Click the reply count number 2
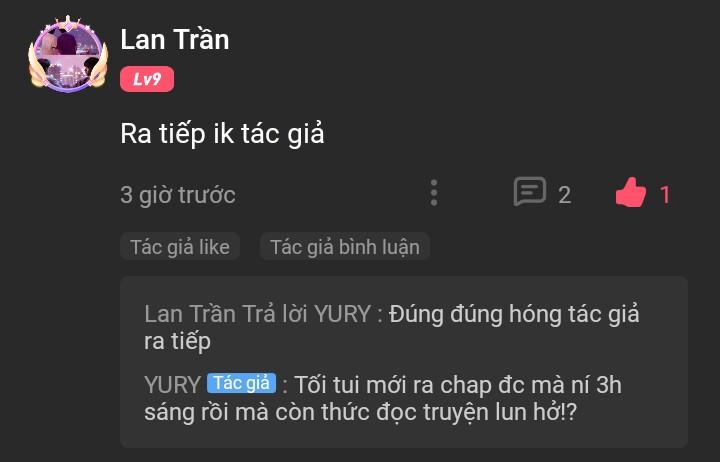Viewport: 720px width, 462px height. [565, 195]
